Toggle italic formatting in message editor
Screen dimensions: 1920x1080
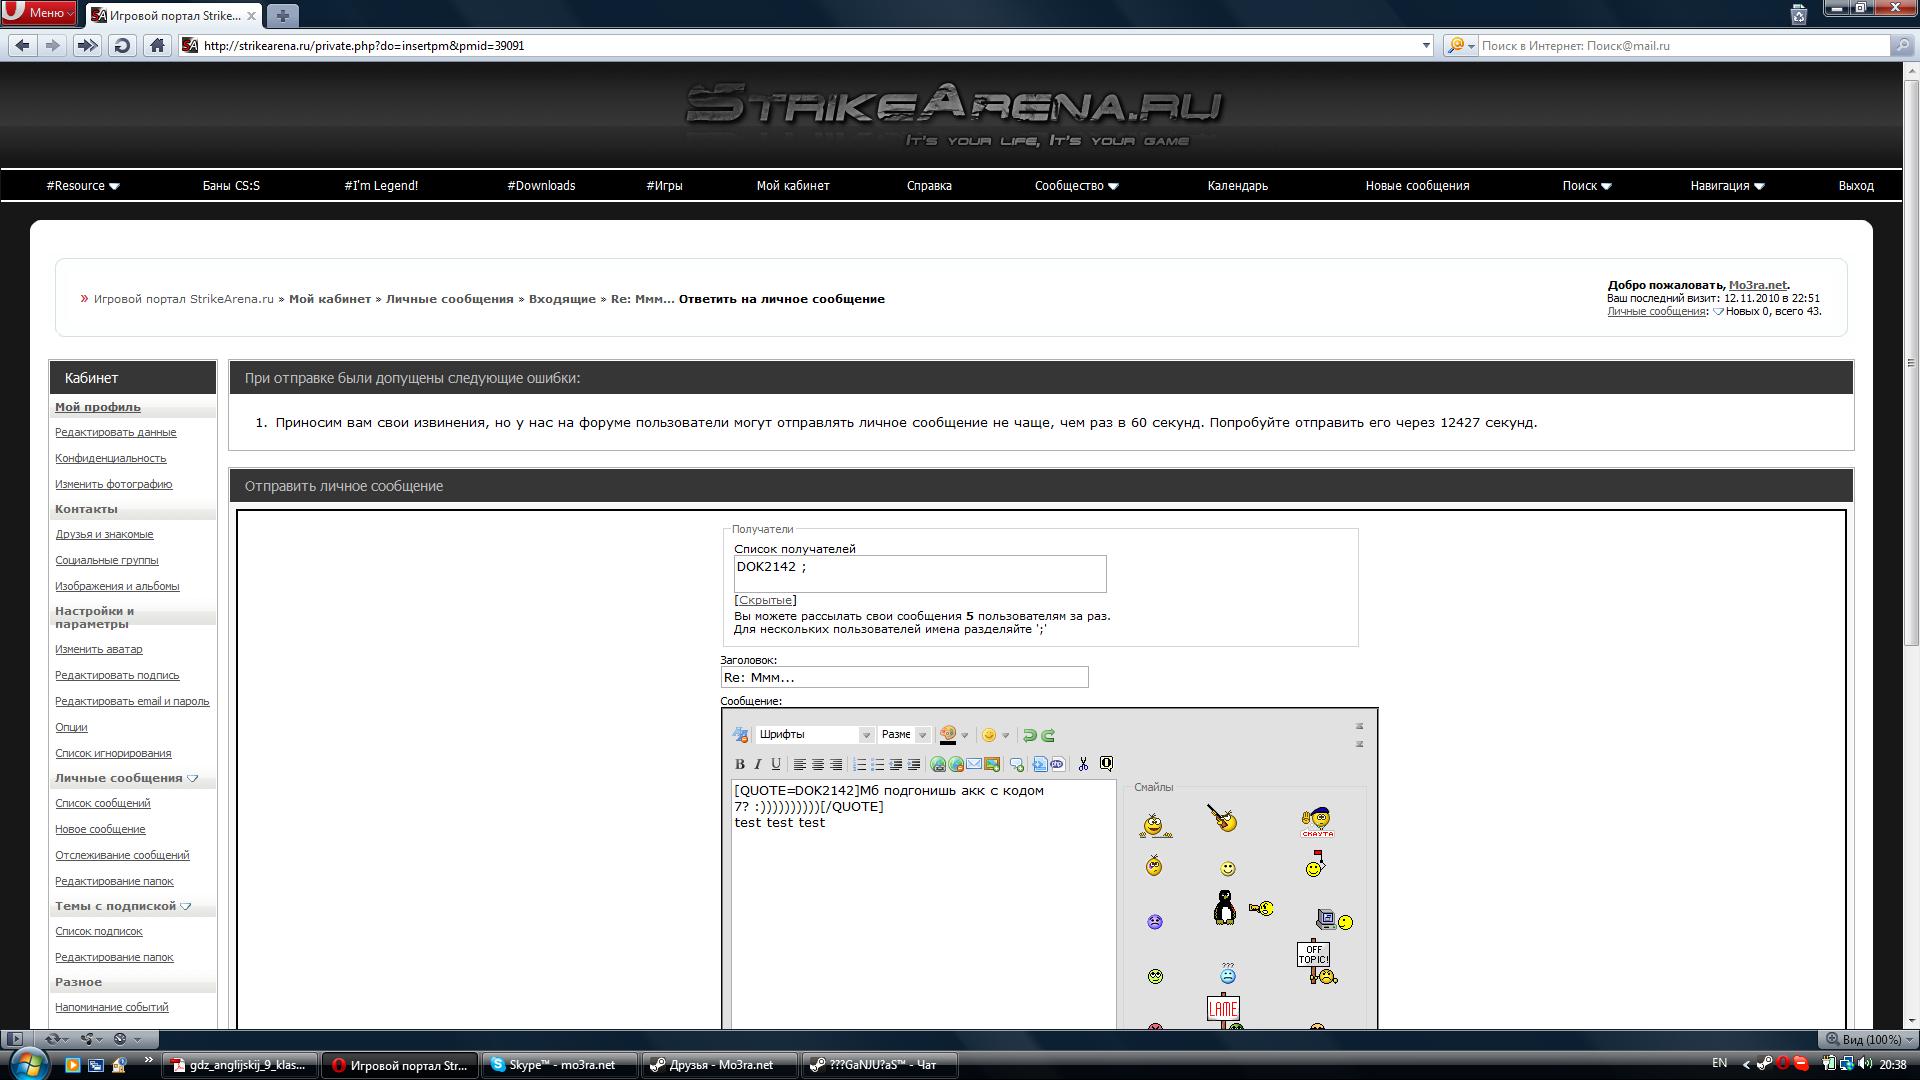point(758,764)
